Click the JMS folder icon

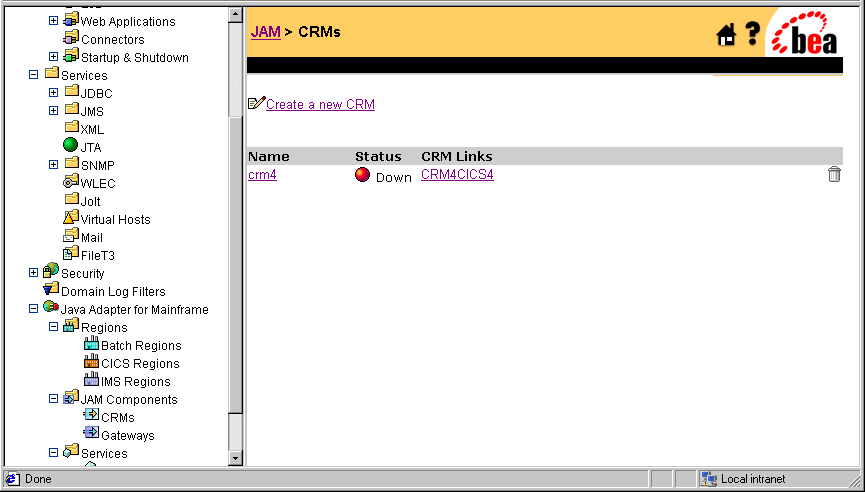[72, 109]
